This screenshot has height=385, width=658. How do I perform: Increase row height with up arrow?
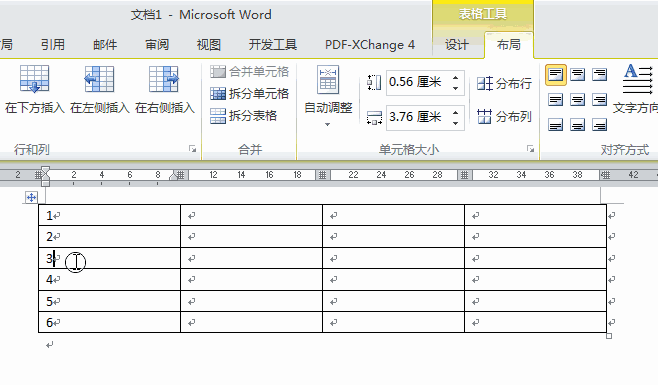click(455, 77)
